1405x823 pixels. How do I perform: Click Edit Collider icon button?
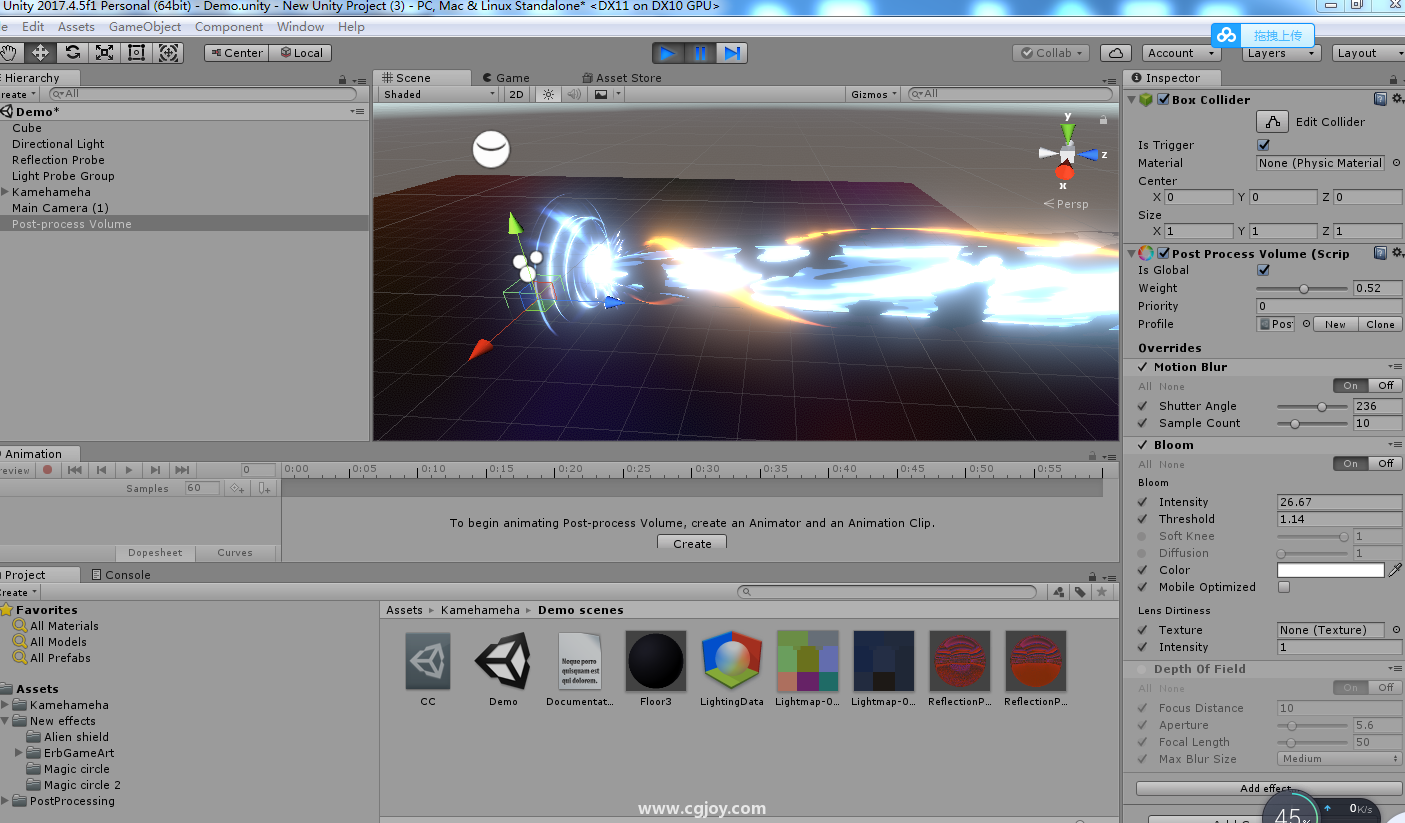[x=1272, y=122]
